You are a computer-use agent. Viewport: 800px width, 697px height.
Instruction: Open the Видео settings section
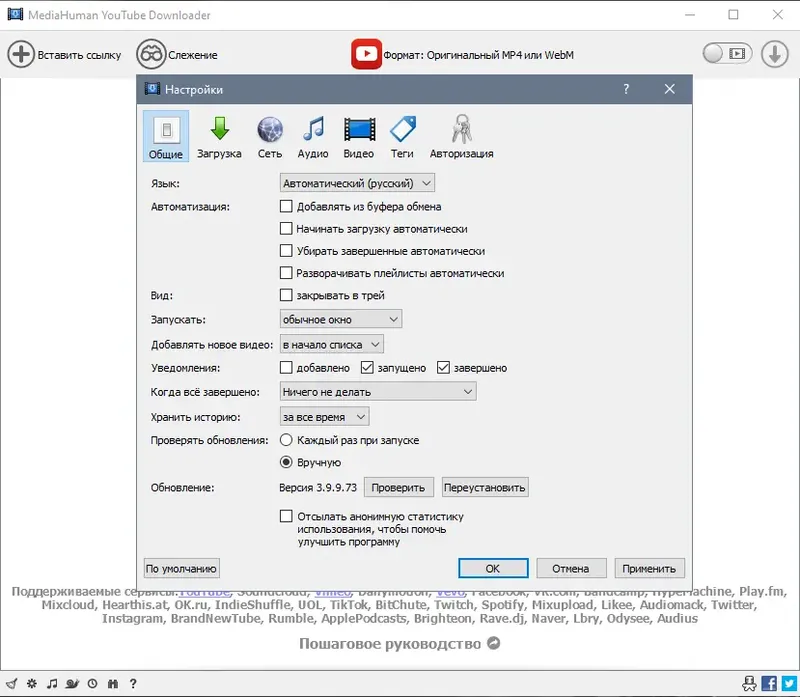[357, 136]
